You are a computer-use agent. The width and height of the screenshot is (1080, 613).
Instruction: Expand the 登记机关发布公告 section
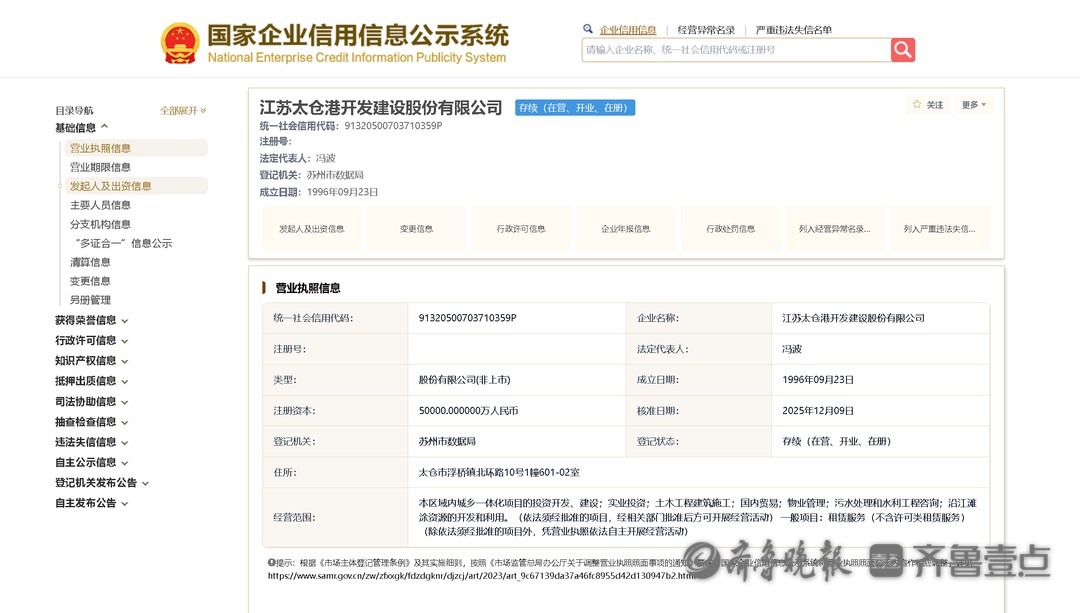pyautogui.click(x=102, y=483)
